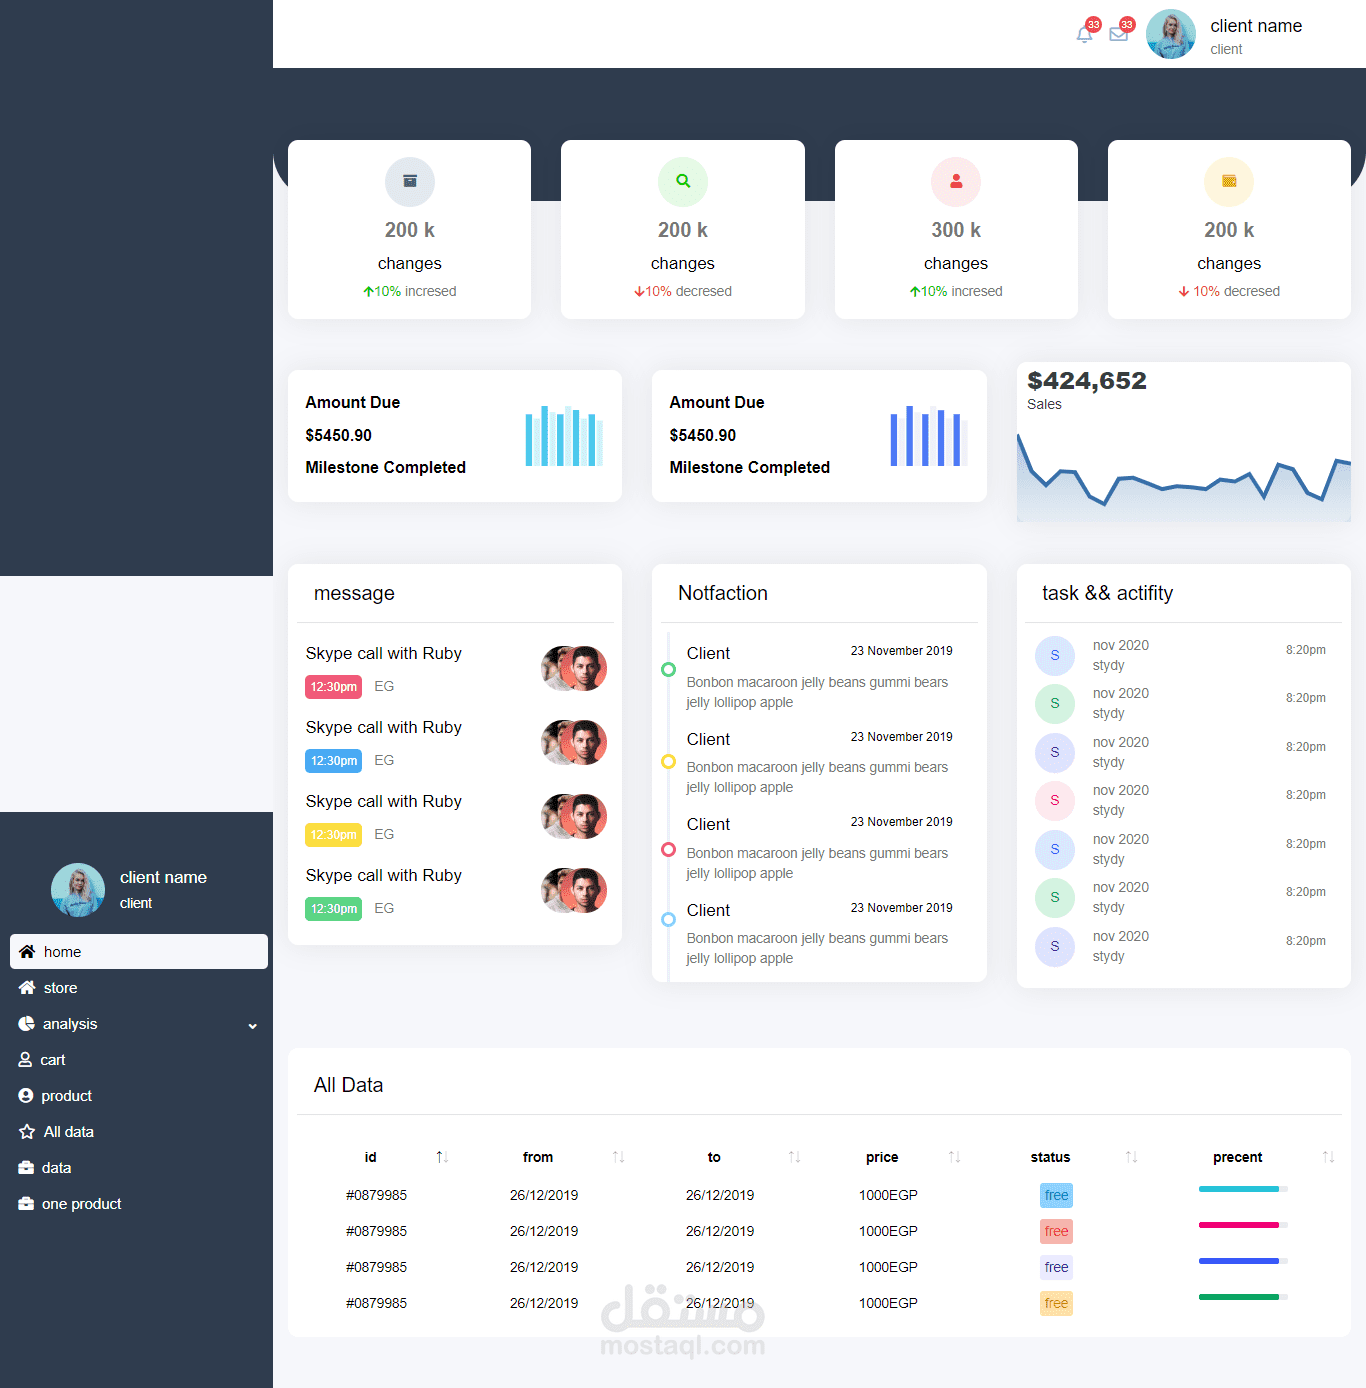The height and width of the screenshot is (1388, 1366).
Task: Click the All data star icon
Action: point(27,1132)
